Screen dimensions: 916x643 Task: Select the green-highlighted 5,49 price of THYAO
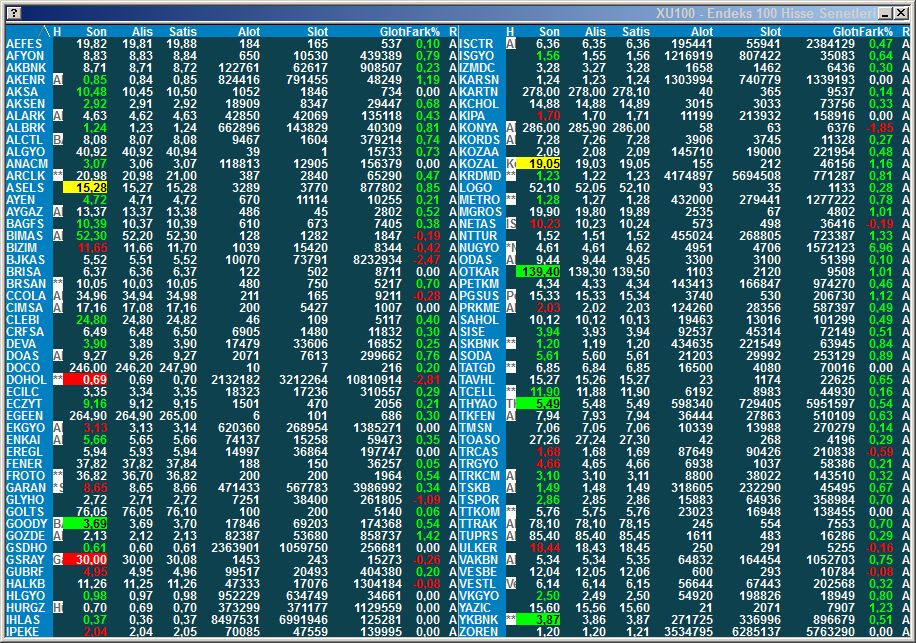coord(538,404)
